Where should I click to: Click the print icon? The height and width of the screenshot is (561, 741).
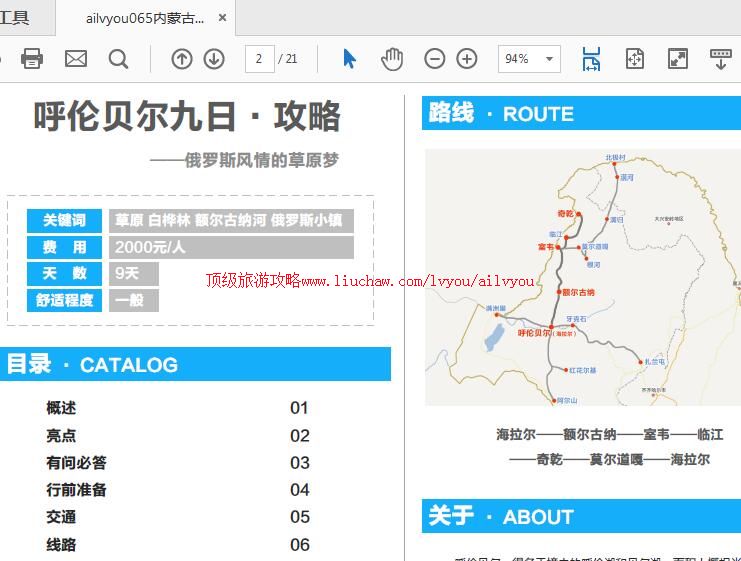(x=32, y=59)
